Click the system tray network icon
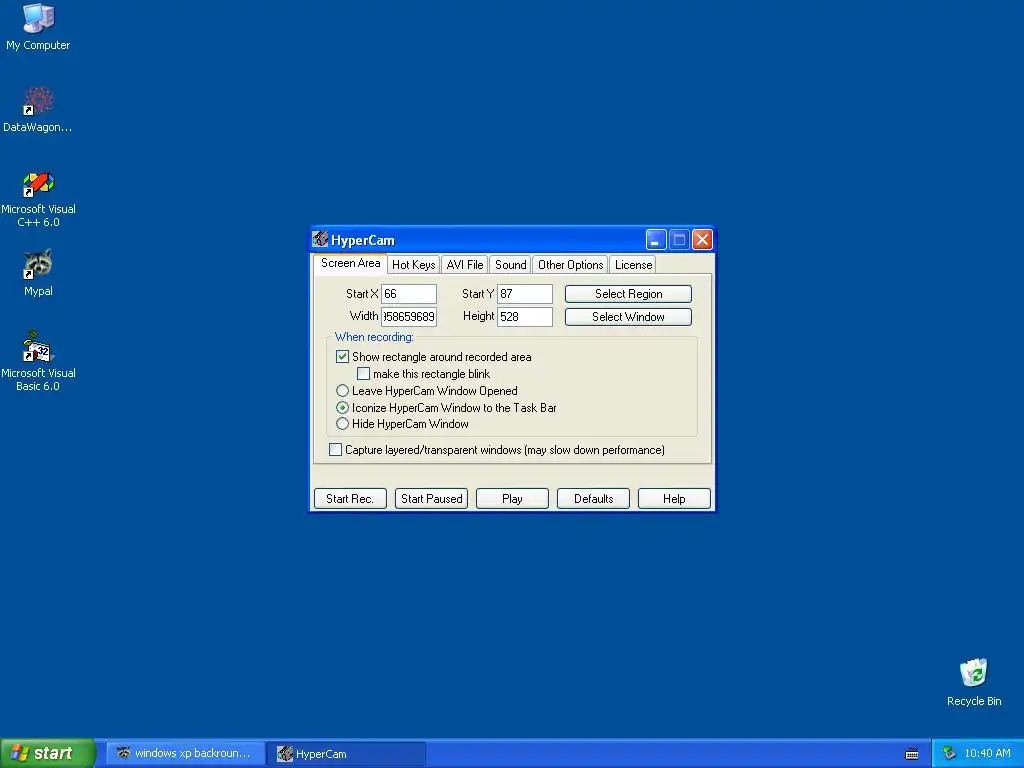Screen dimensions: 1024x768 [x=949, y=754]
